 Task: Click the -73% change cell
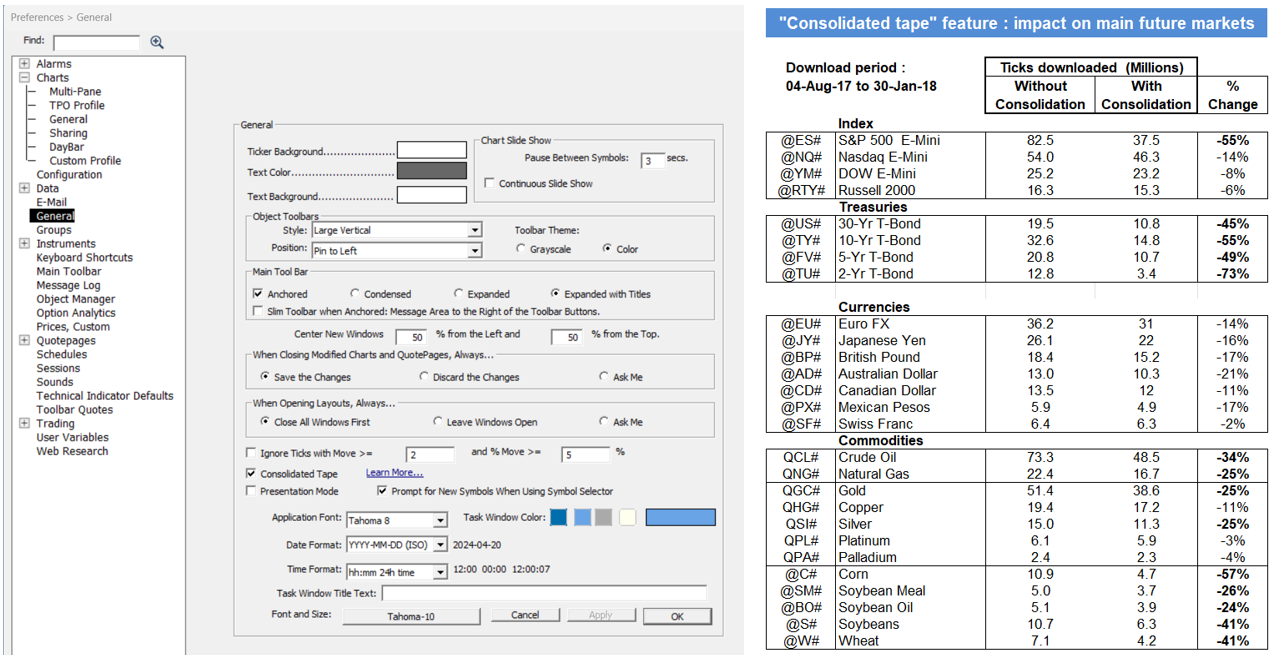coord(1233,273)
